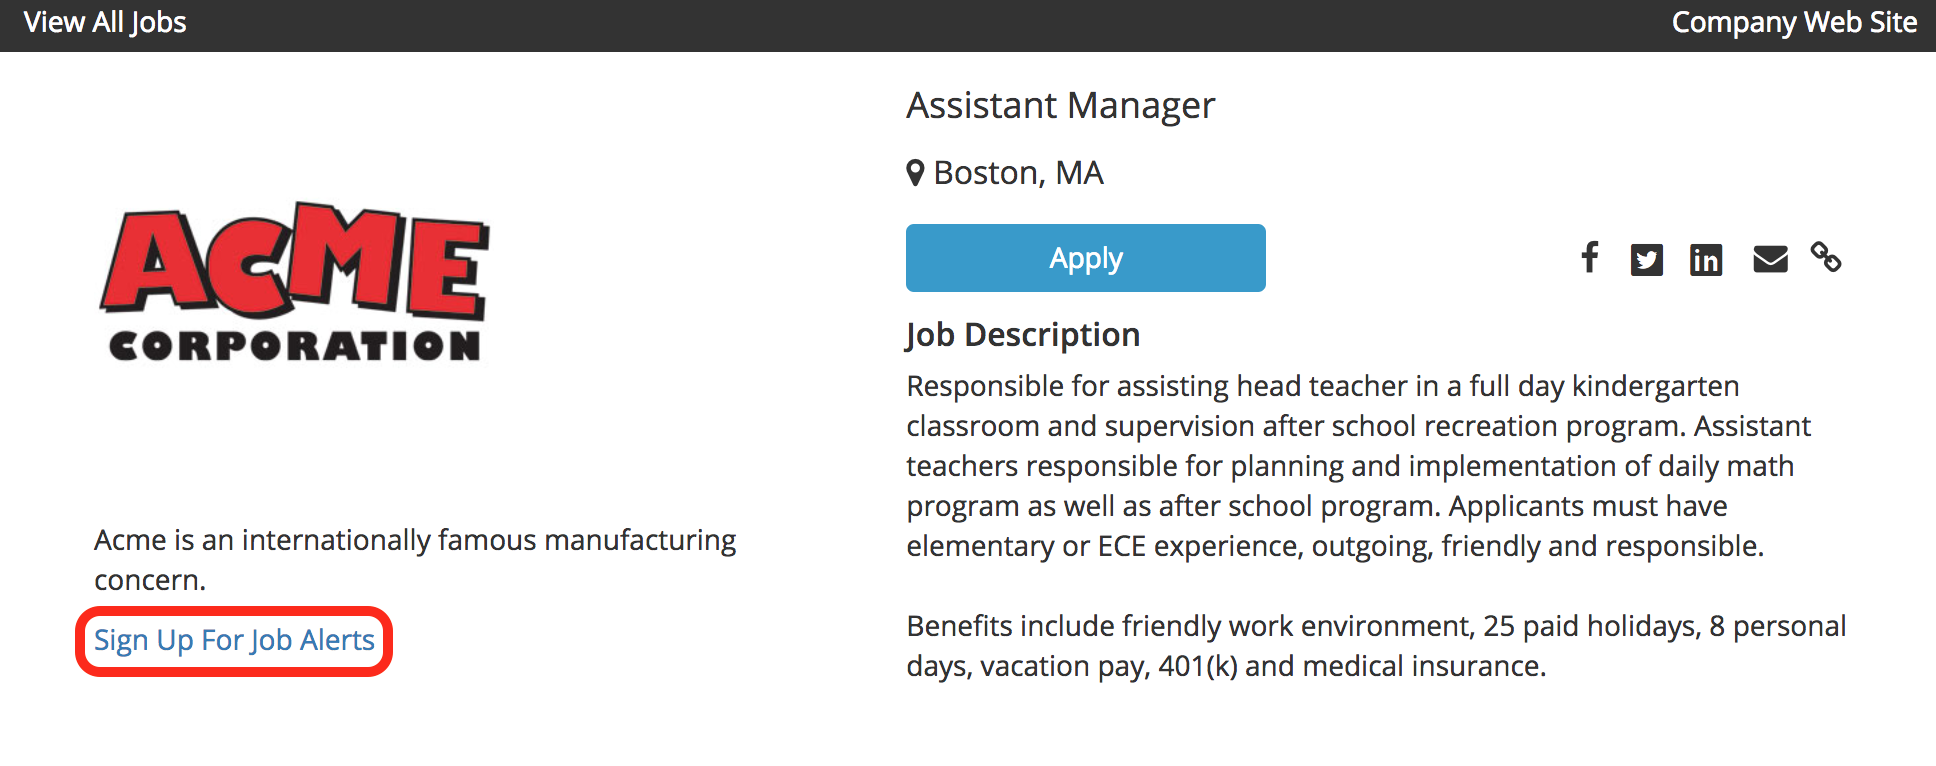Open the View All Jobs page
Viewport: 1936px width, 766px height.
click(x=103, y=21)
